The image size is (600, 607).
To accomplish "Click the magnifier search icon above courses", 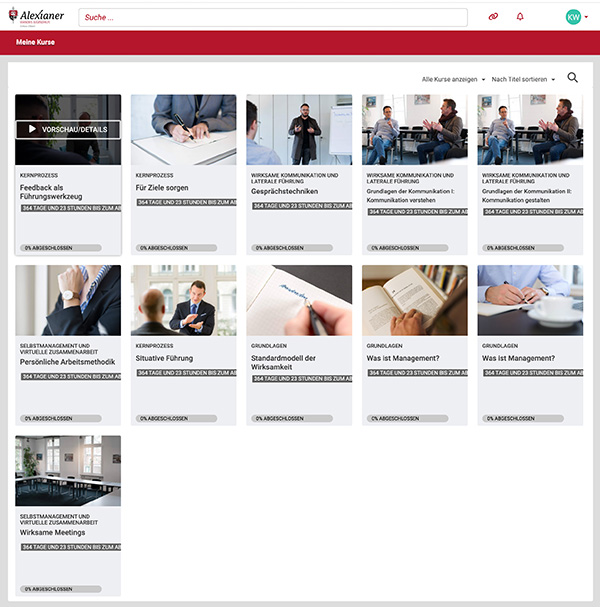I will point(573,78).
